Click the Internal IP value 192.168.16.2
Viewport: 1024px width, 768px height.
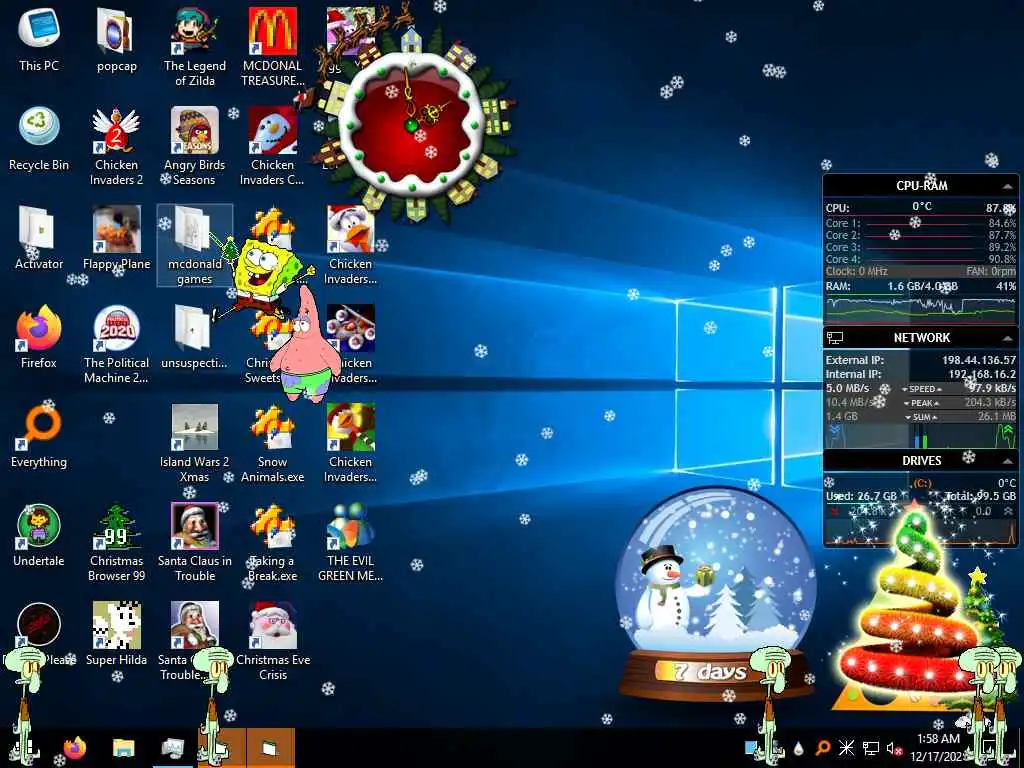982,374
